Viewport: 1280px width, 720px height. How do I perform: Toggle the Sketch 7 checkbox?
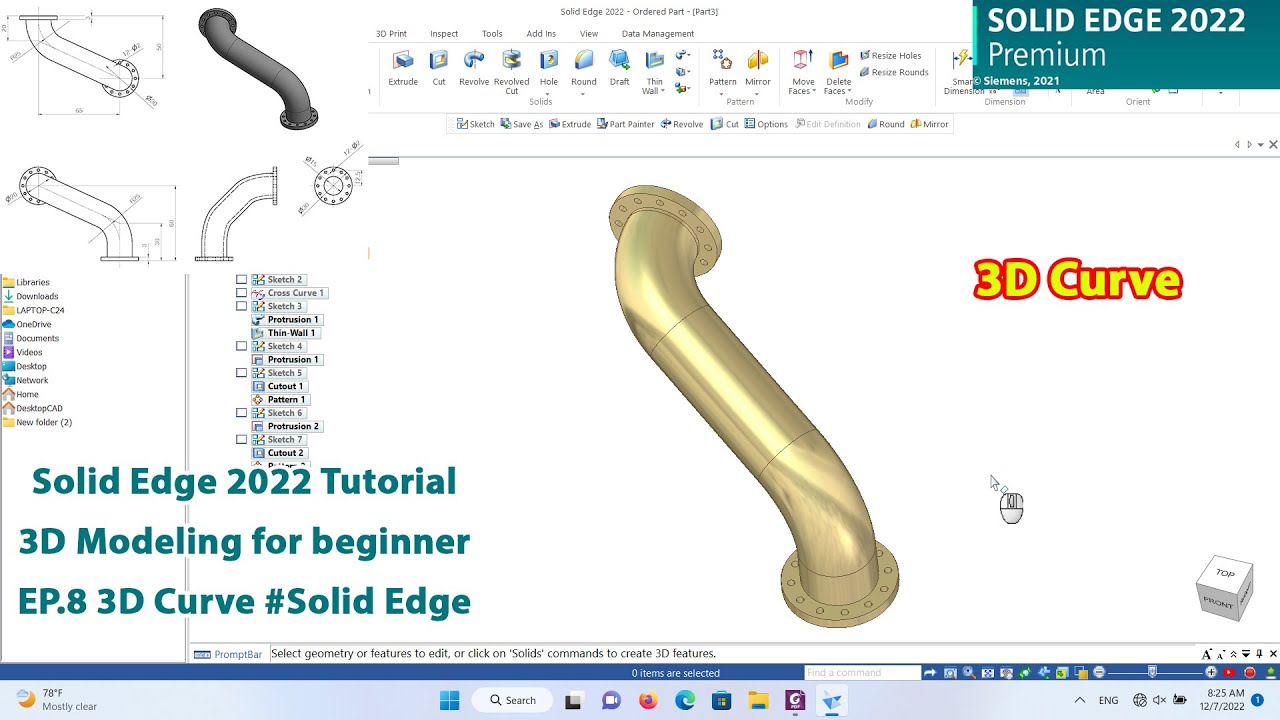click(x=241, y=440)
